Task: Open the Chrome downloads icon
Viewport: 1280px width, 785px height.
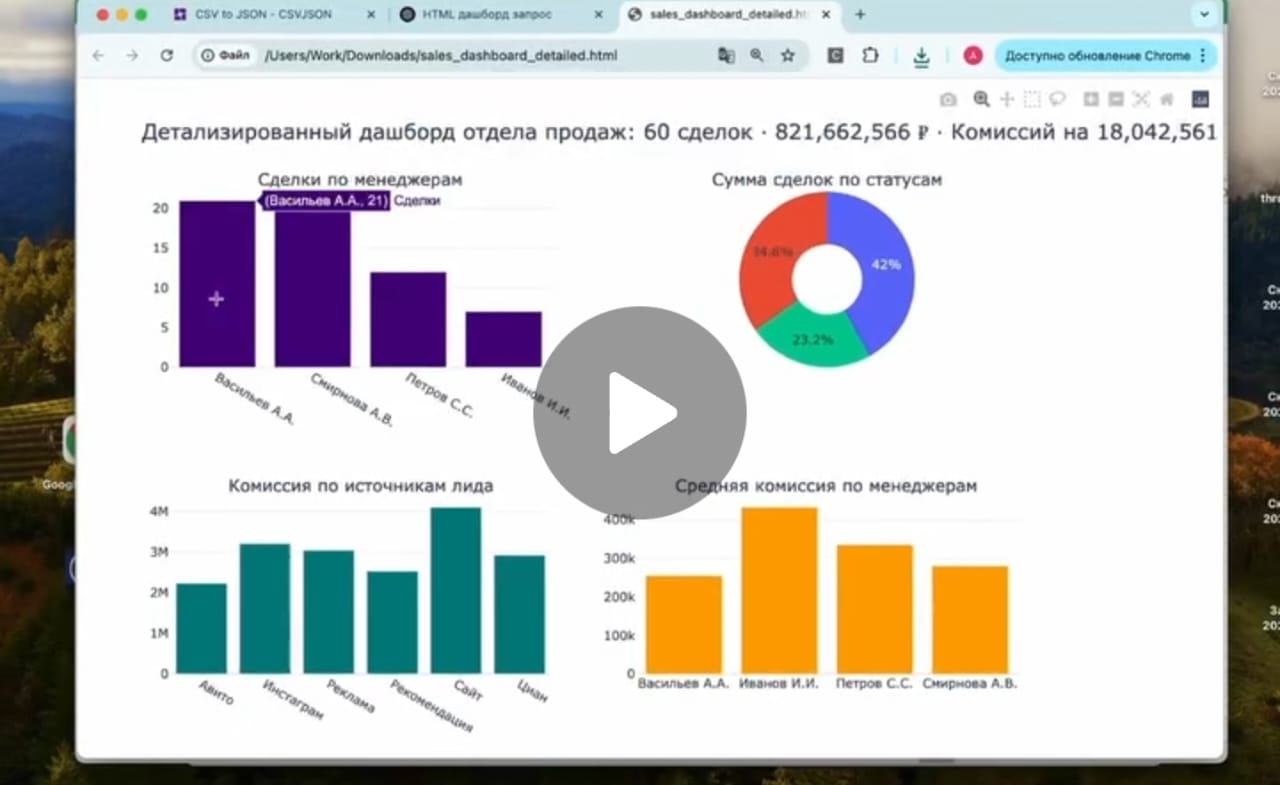Action: pyautogui.click(x=921, y=56)
